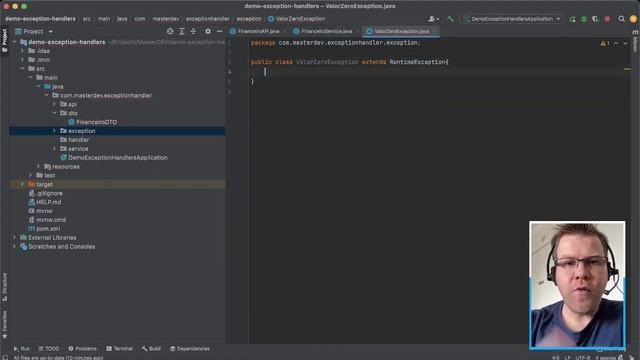The width and height of the screenshot is (640, 360).
Task: Open the Dependencies tool window
Action: click(189, 349)
